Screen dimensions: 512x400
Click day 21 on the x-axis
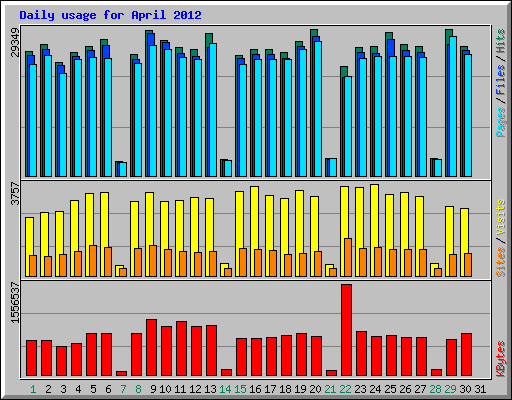click(330, 389)
